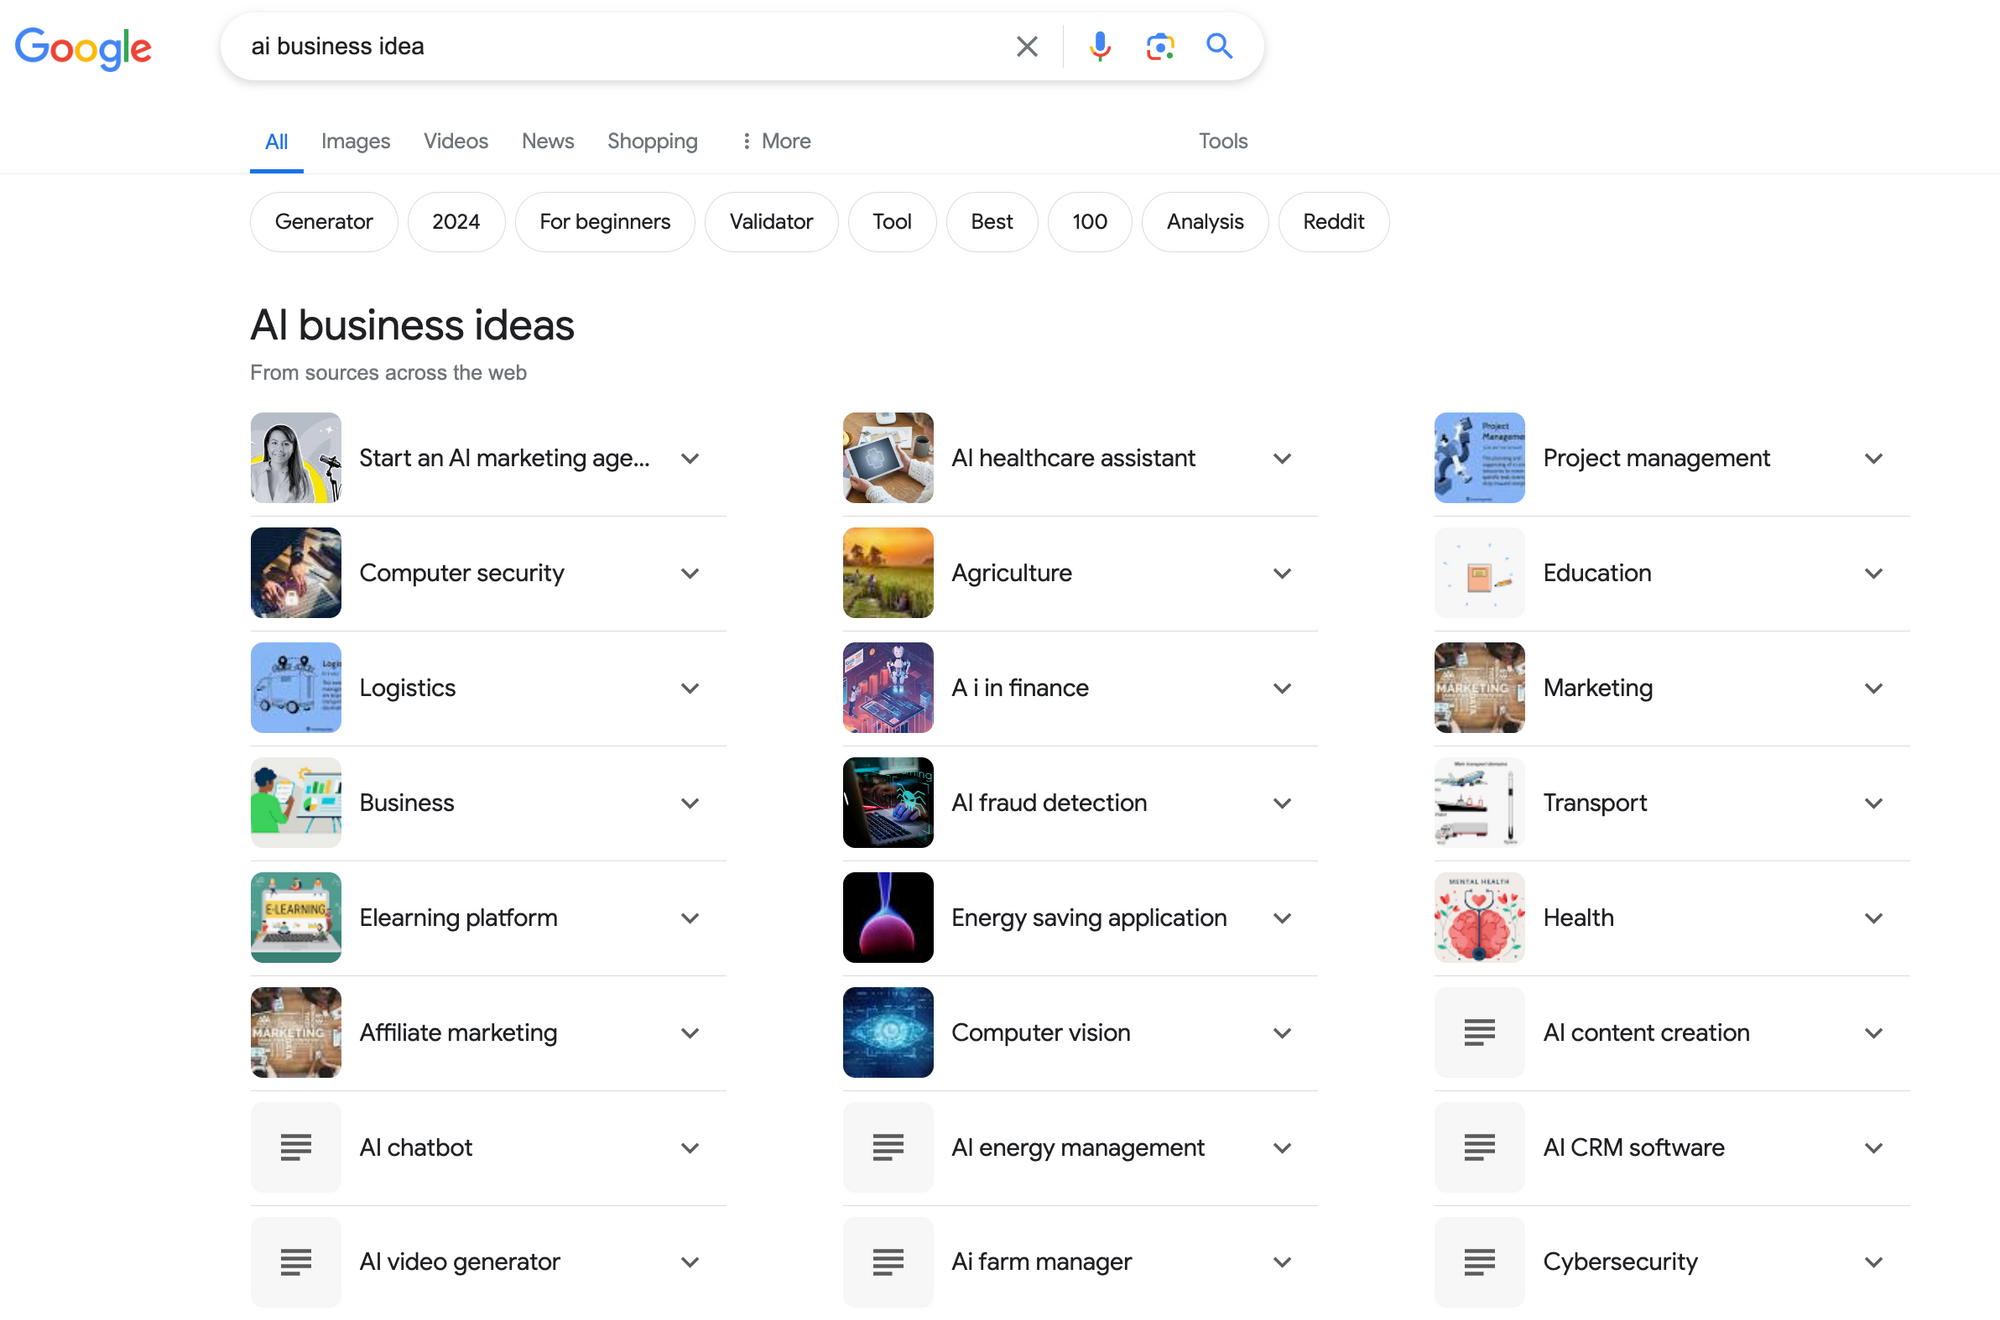Screen dimensions: 2000x1320
Task: Expand the Agriculture entry chevron
Action: 1282,573
